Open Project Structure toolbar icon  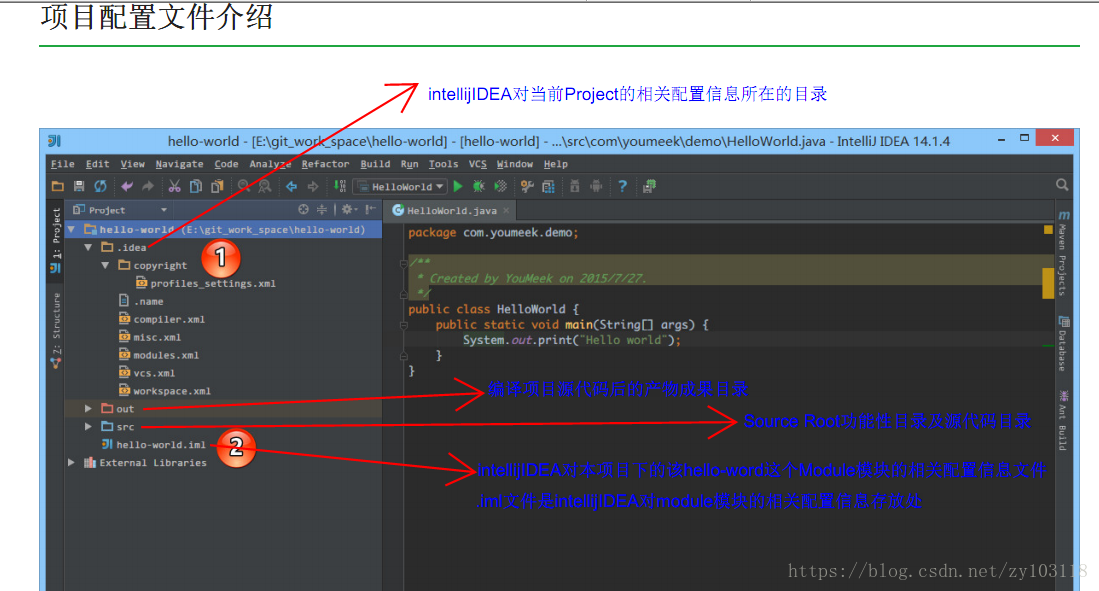(x=548, y=186)
